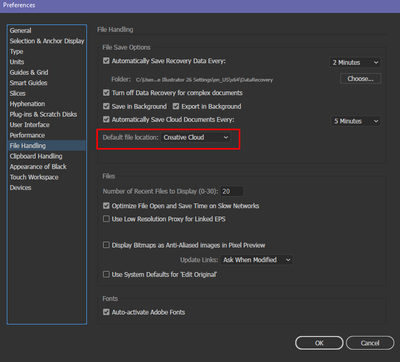Click the Number of Recent Files input field
This screenshot has width=400, height=362.
(232, 191)
